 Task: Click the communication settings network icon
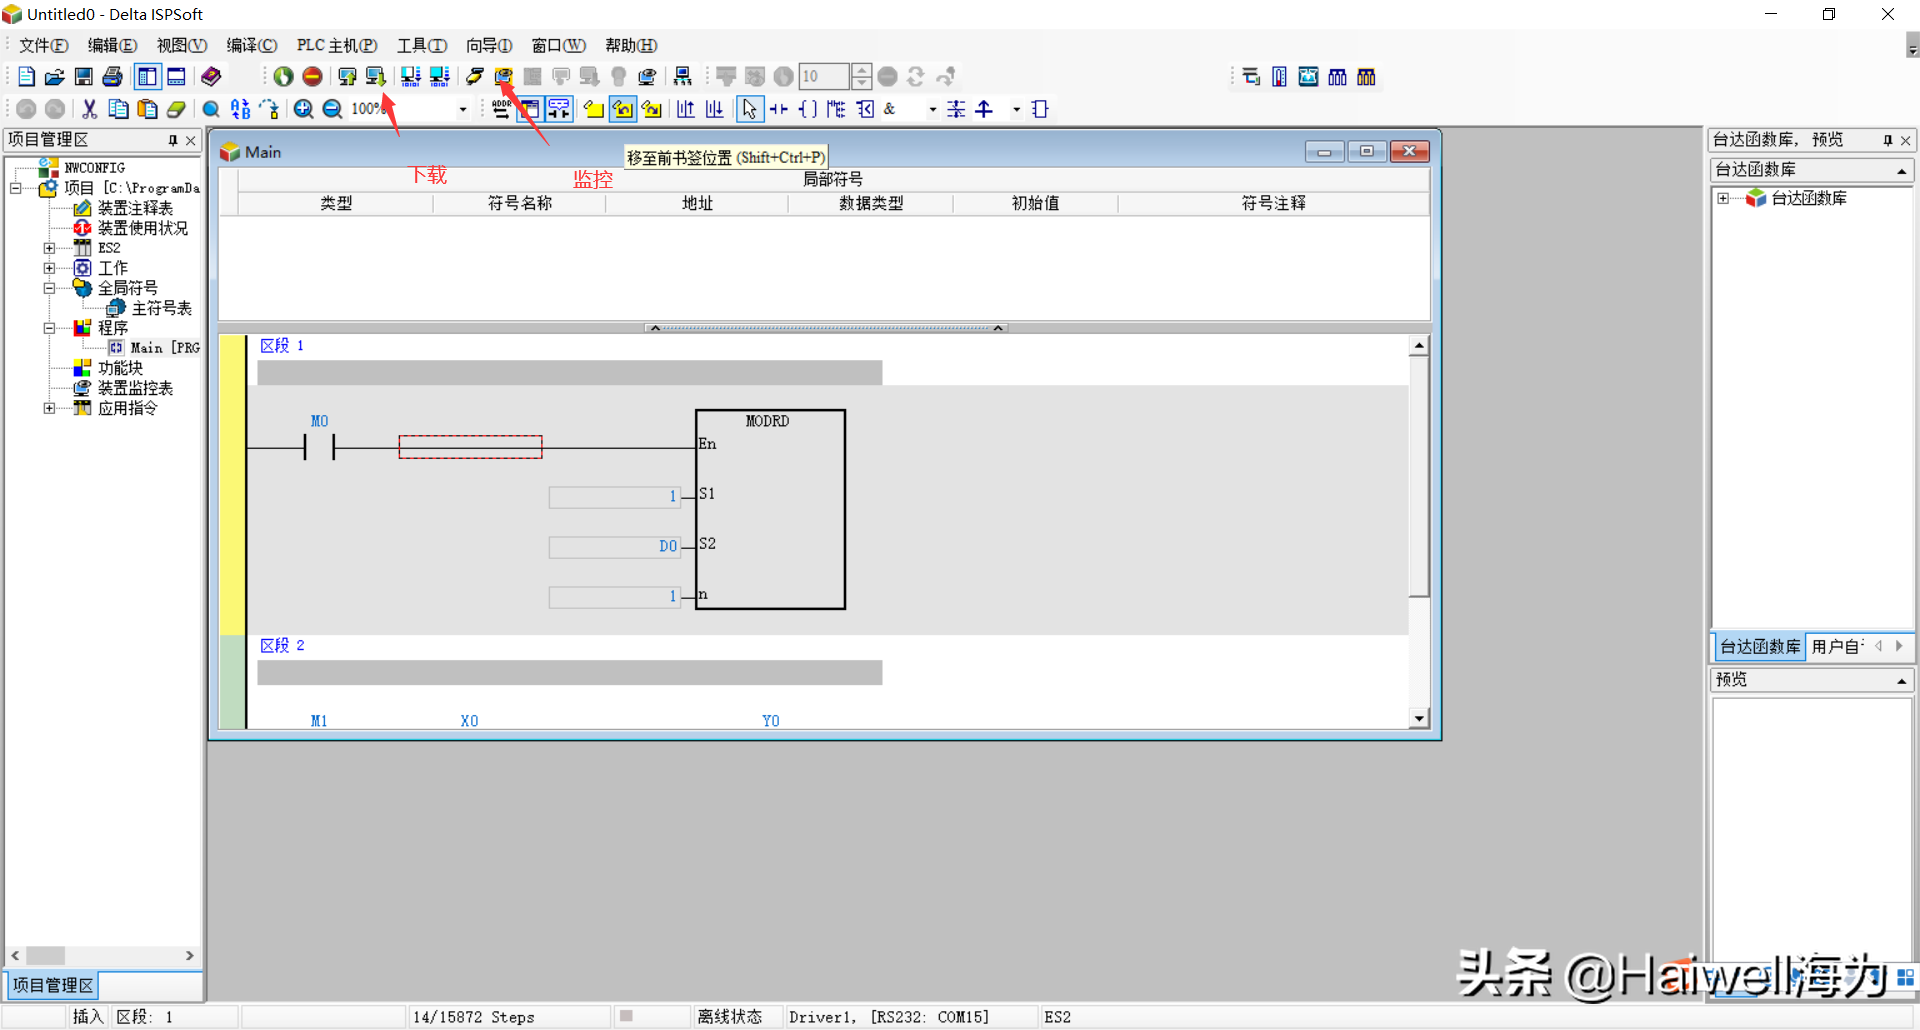[x=683, y=77]
